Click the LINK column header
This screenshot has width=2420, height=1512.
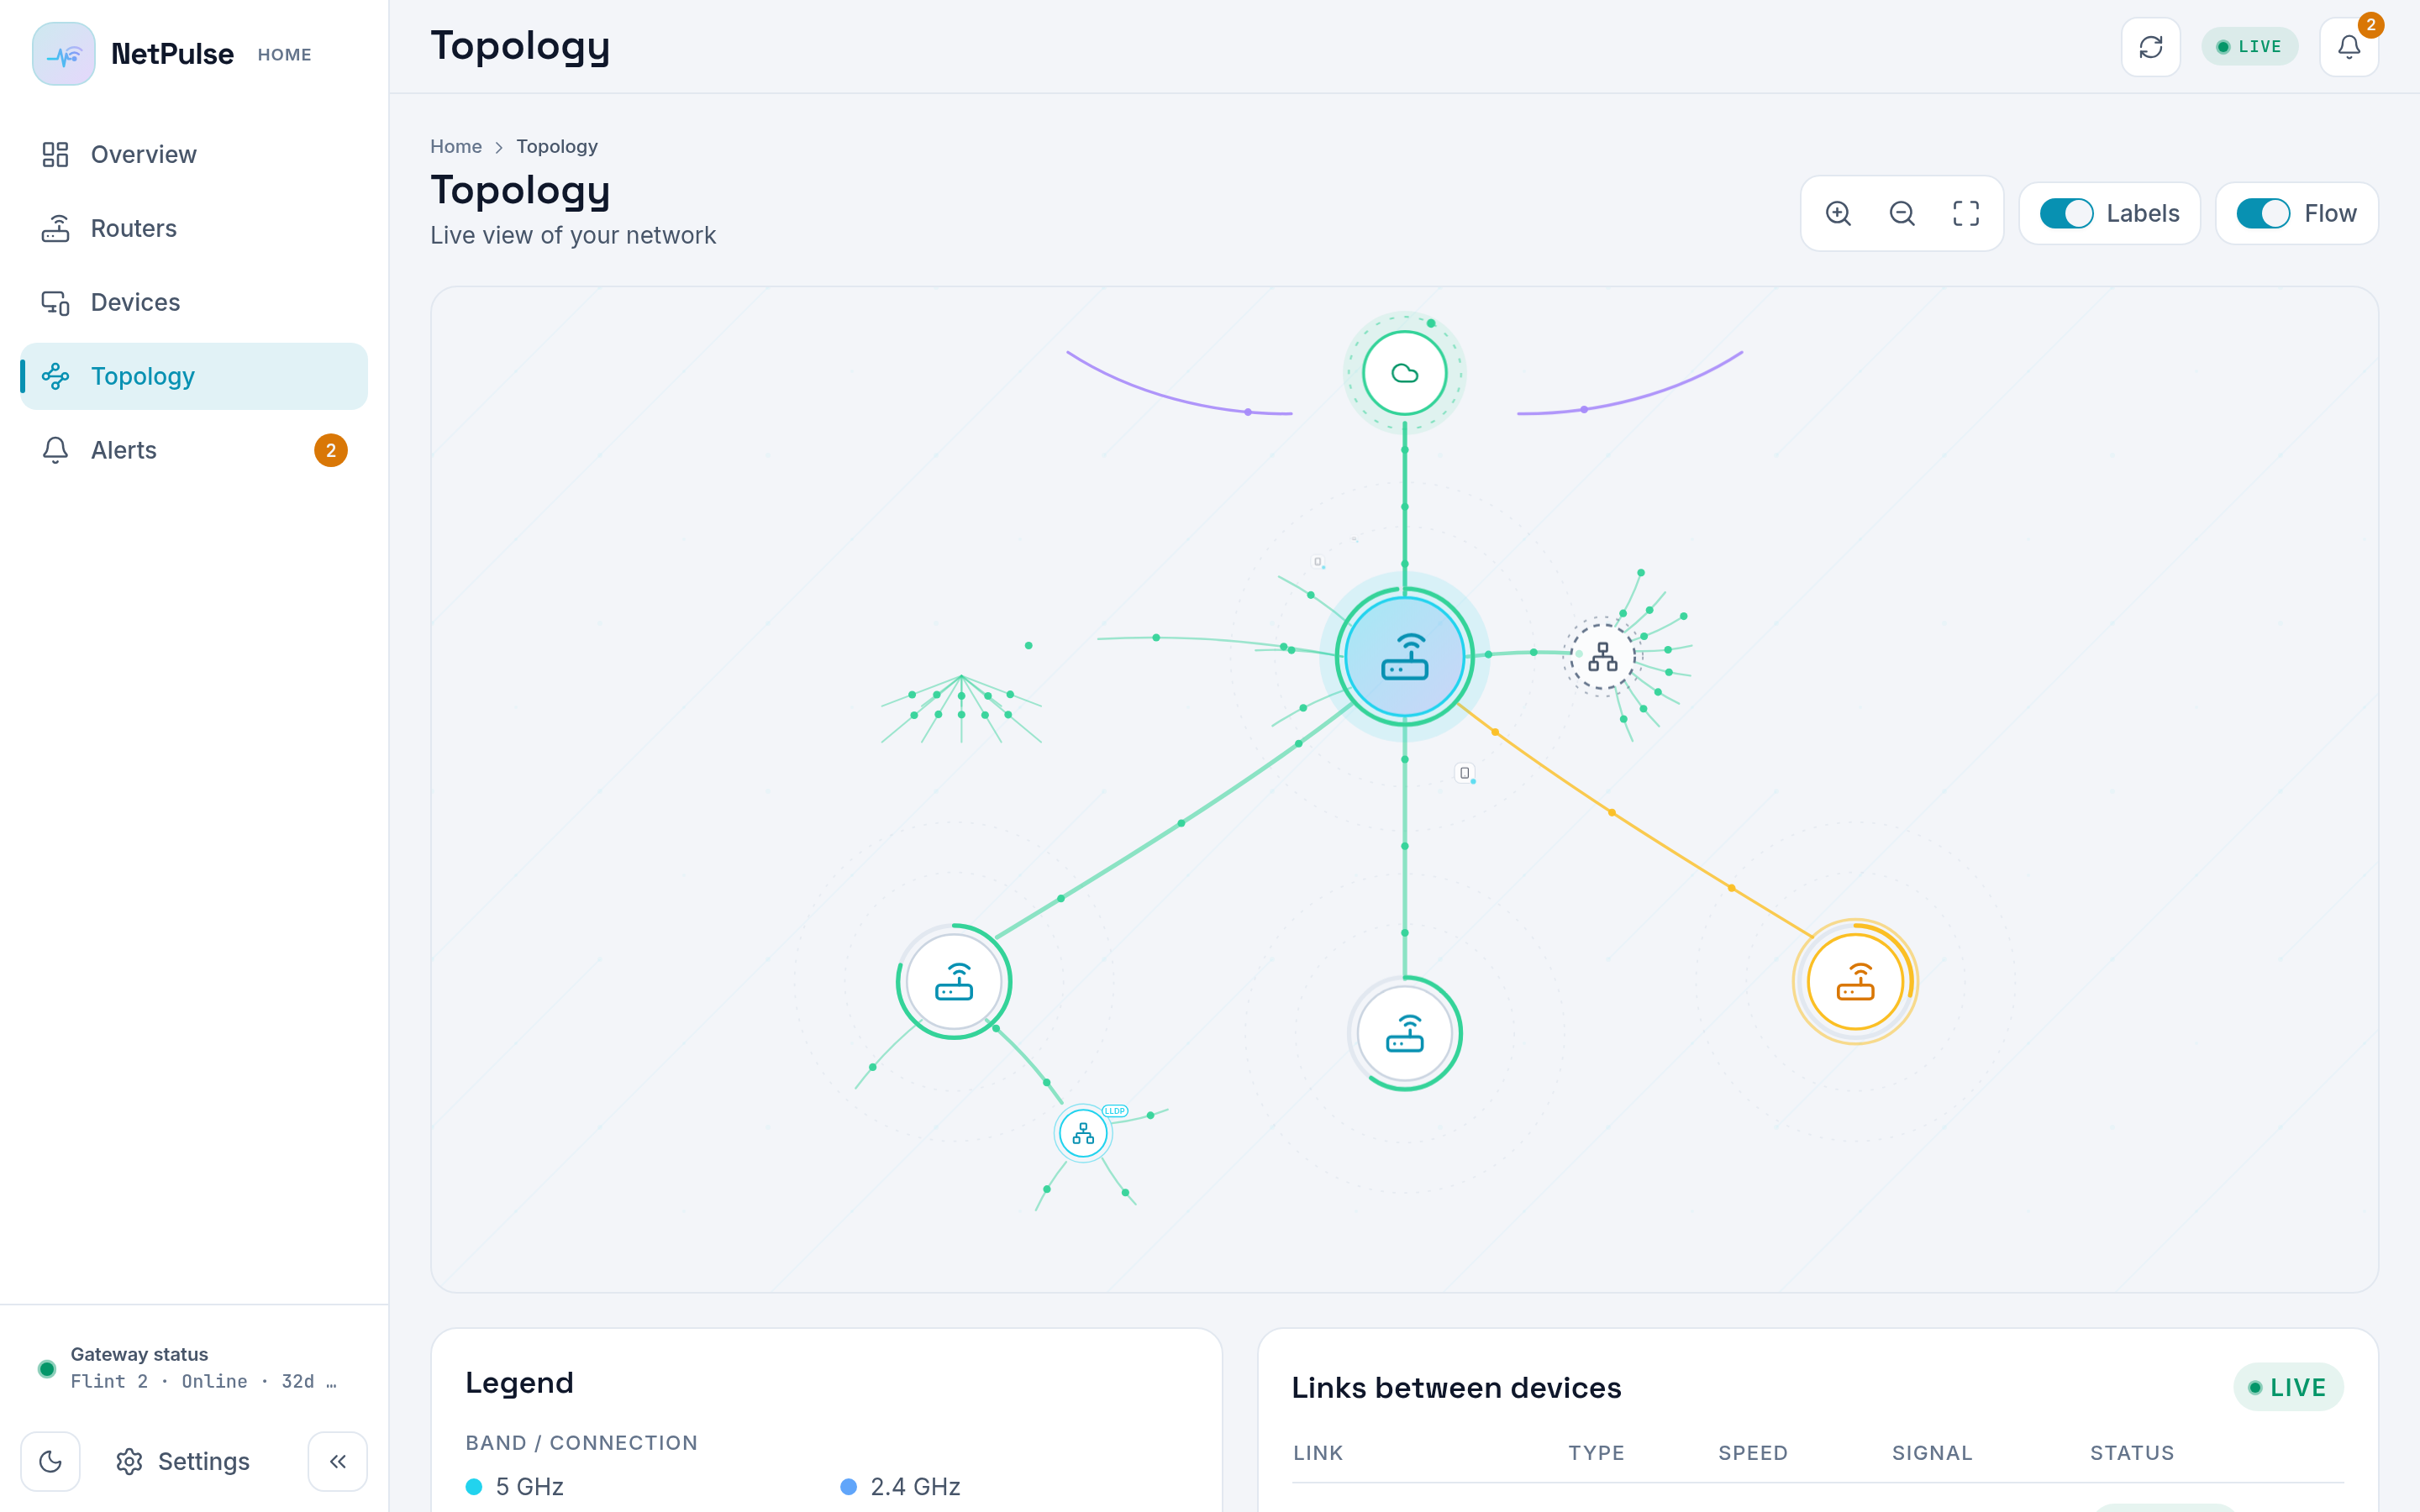(1318, 1453)
